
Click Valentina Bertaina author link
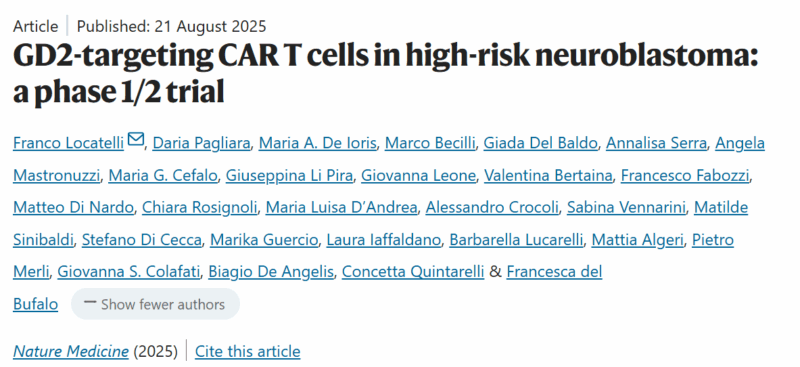[x=548, y=176]
